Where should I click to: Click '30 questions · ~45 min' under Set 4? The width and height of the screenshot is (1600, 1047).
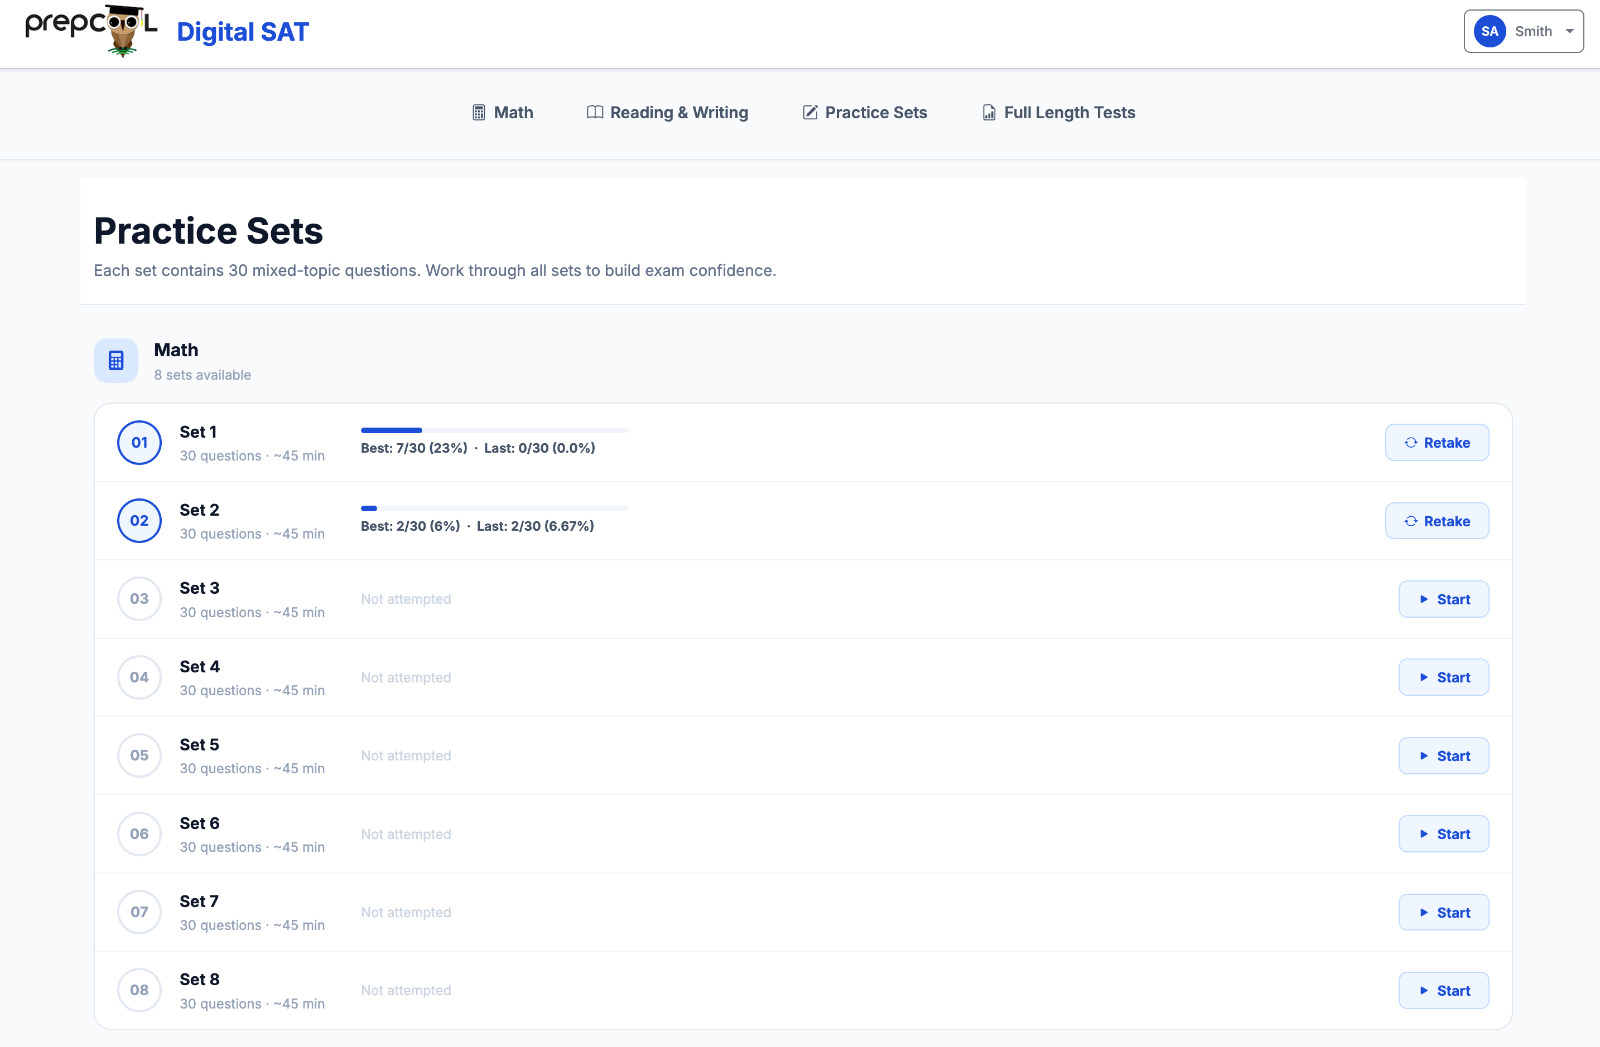(x=252, y=691)
